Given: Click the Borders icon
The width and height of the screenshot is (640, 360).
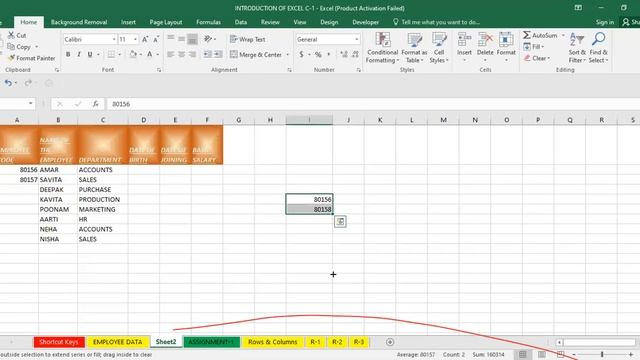Looking at the screenshot, I should point(111,54).
